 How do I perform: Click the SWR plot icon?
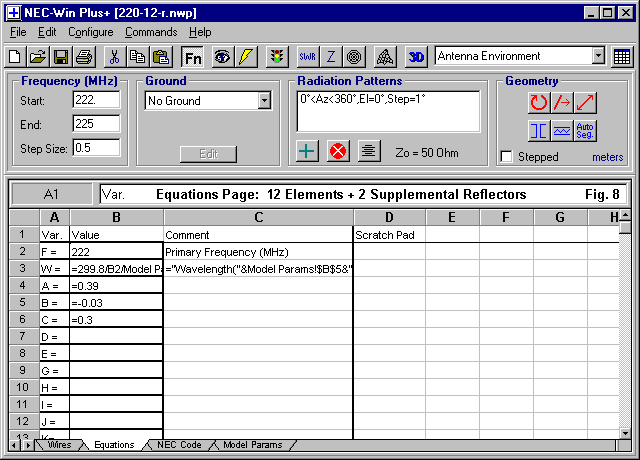[305, 57]
